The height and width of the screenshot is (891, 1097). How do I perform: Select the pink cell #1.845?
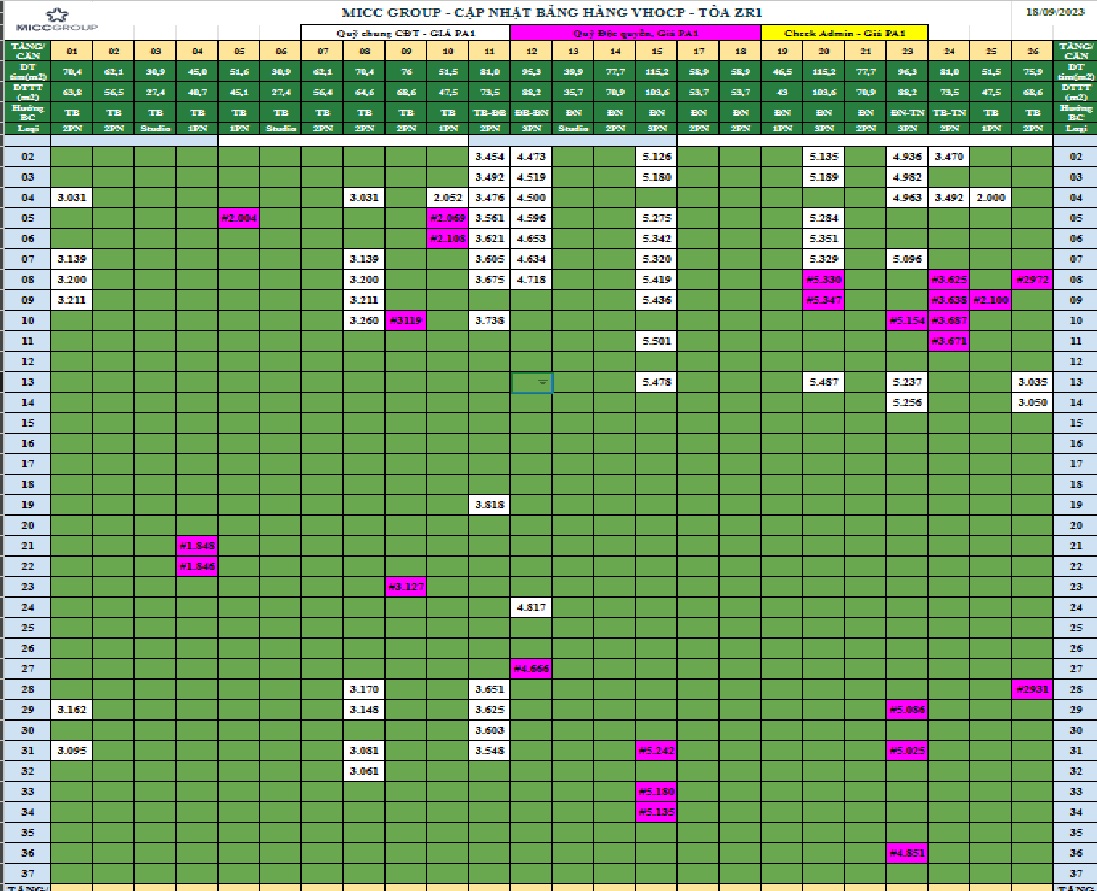click(197, 546)
